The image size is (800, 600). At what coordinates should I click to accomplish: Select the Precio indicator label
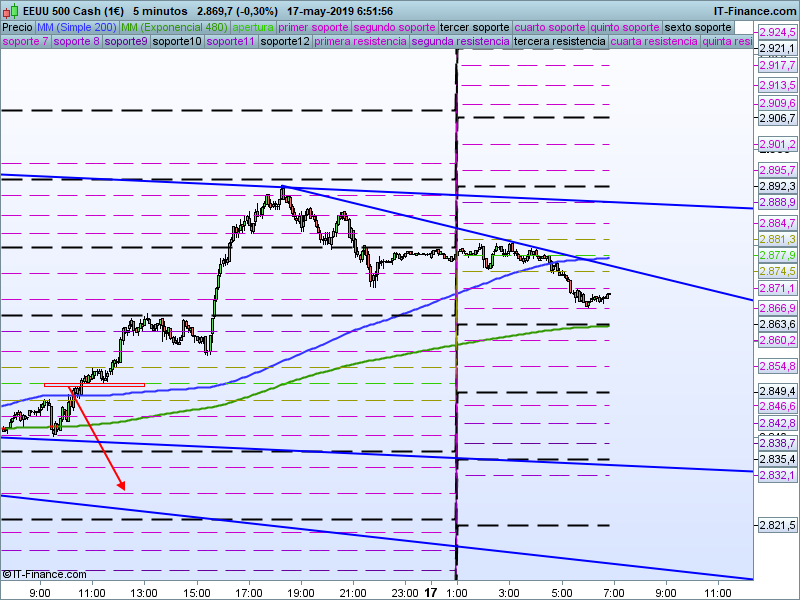point(17,28)
